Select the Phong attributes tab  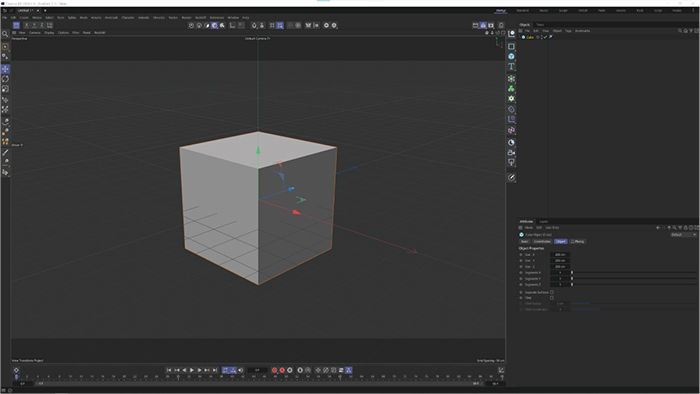tap(578, 241)
